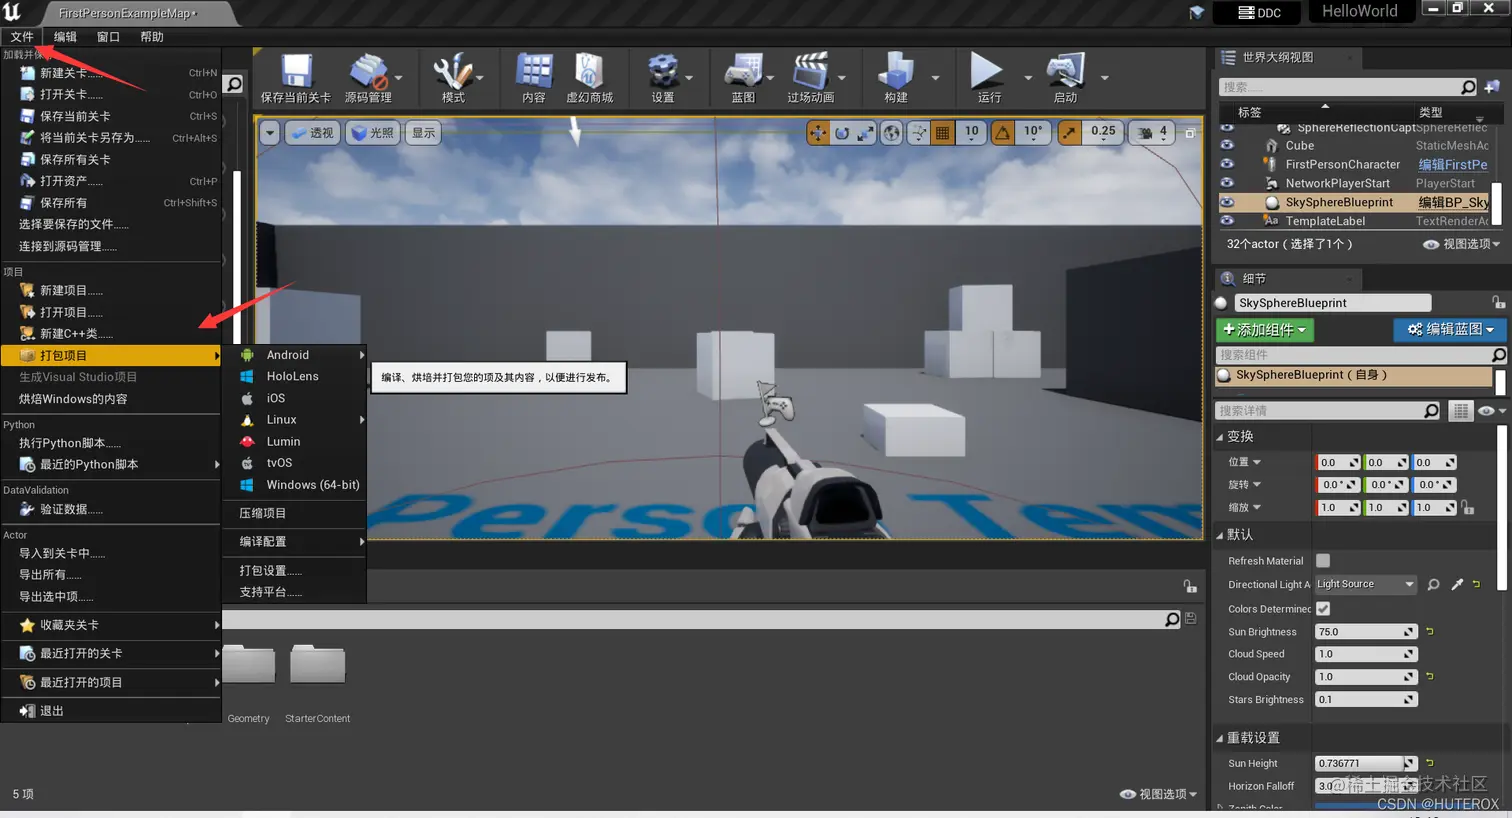Open the 窗口 menu
The width and height of the screenshot is (1512, 818).
point(108,37)
